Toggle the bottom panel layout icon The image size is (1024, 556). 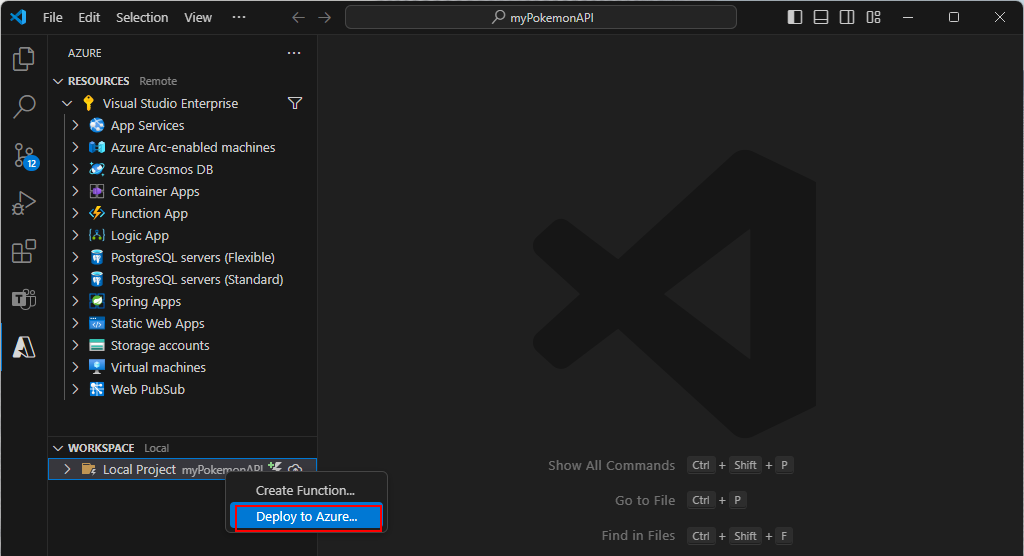click(821, 18)
